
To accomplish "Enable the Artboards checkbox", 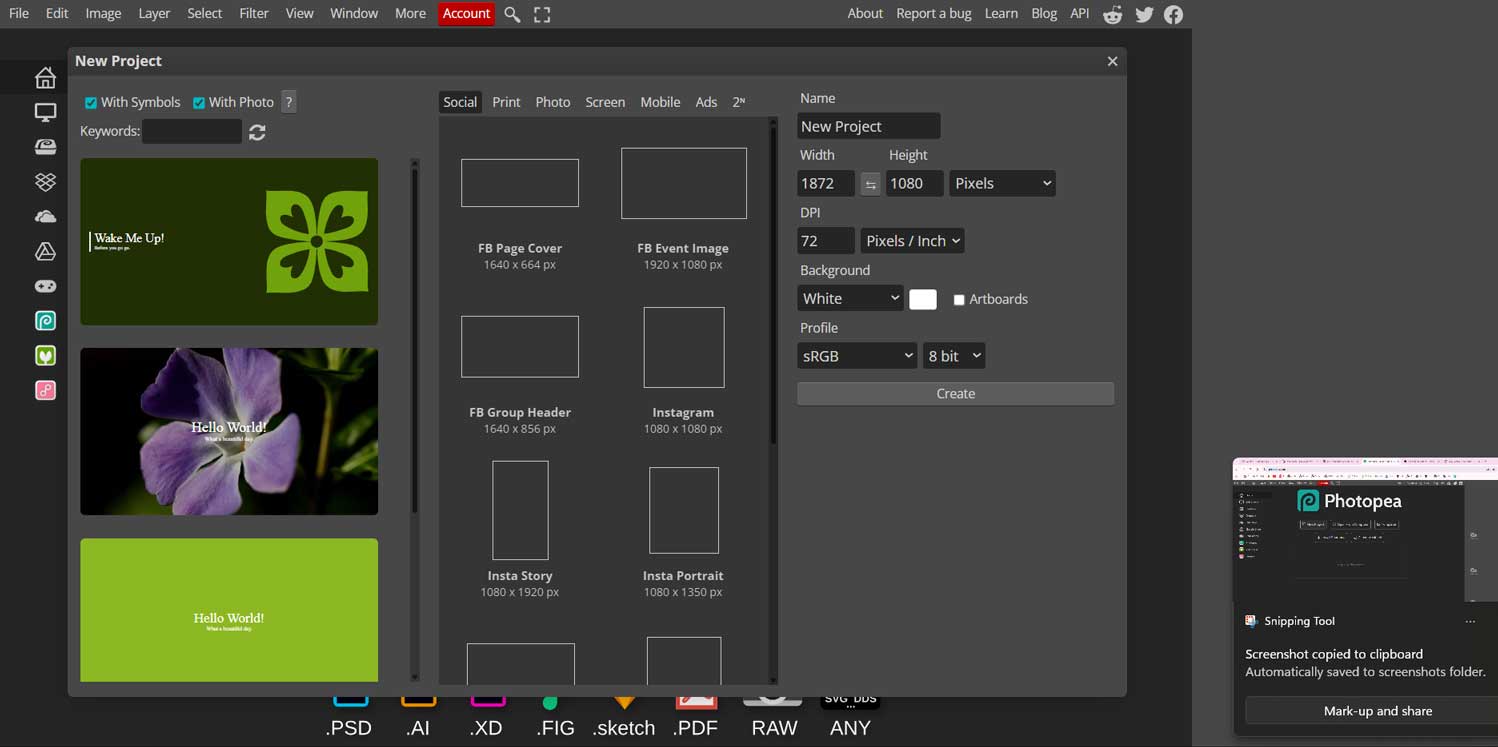I will (x=959, y=298).
